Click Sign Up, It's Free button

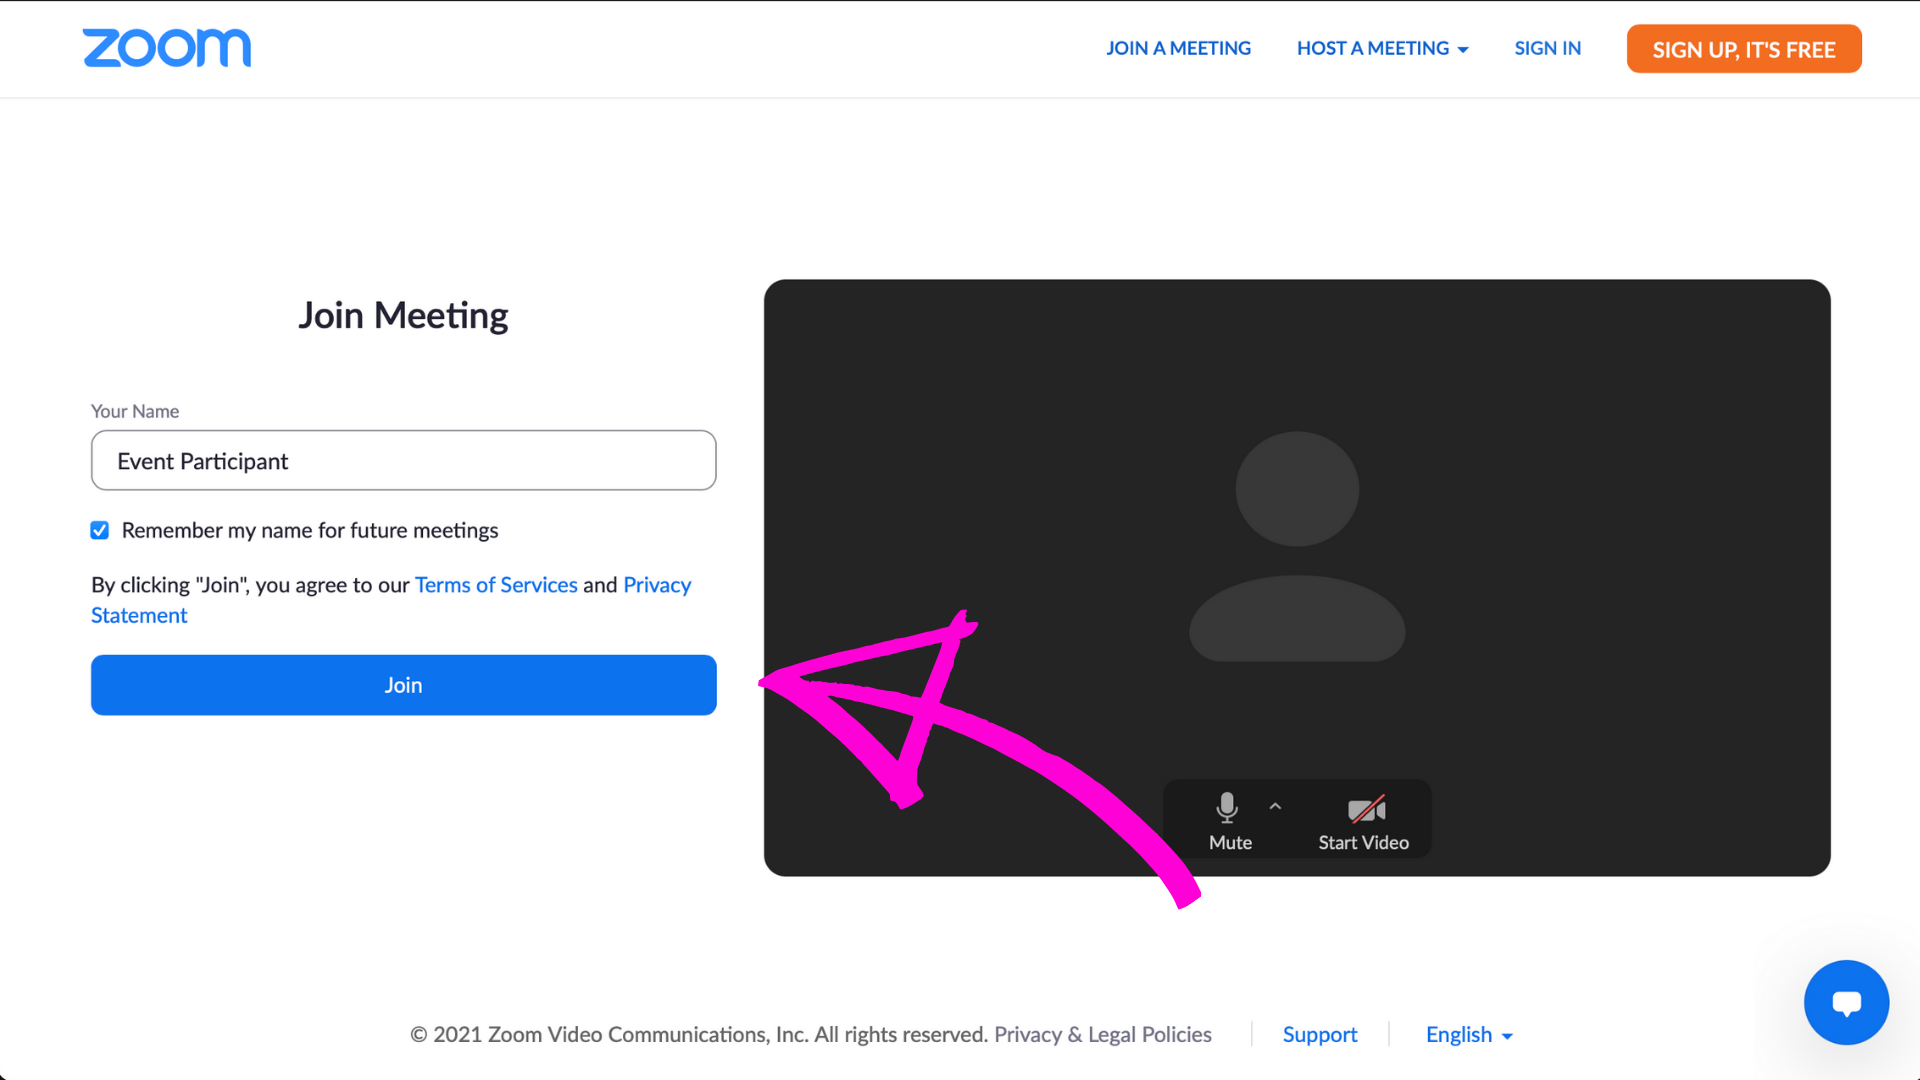pos(1743,49)
